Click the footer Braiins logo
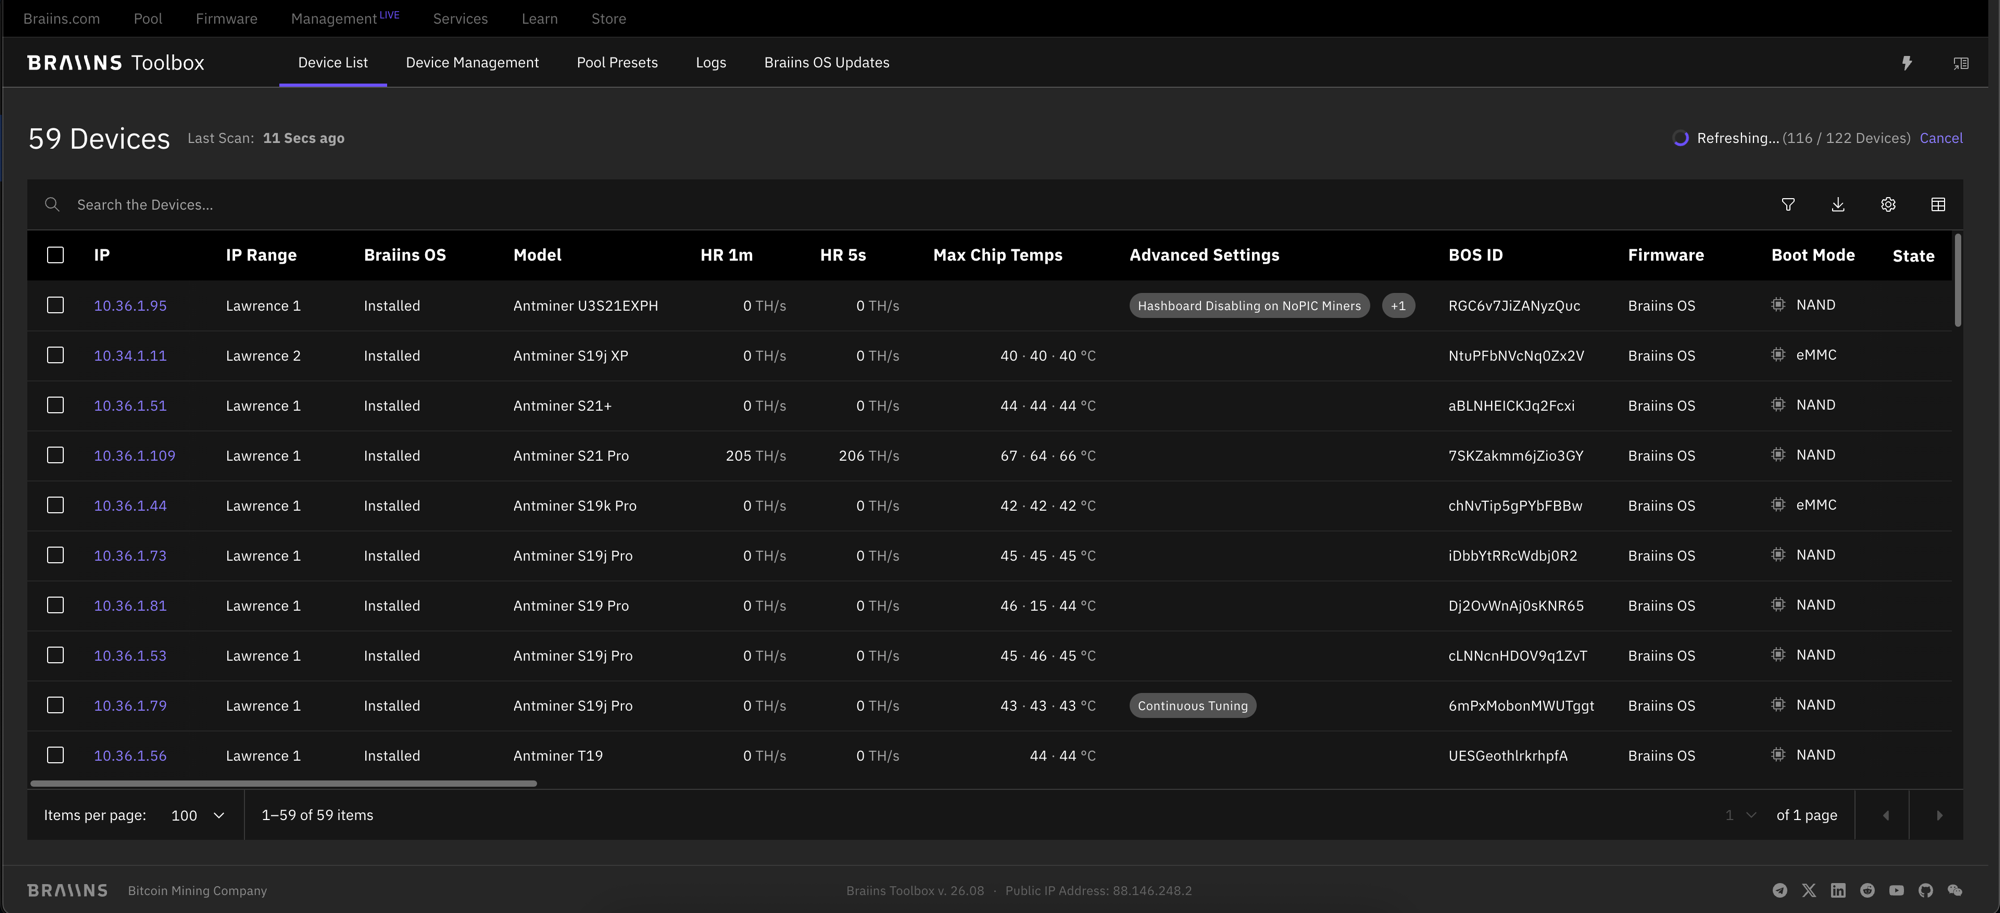The height and width of the screenshot is (913, 2000). coord(67,890)
